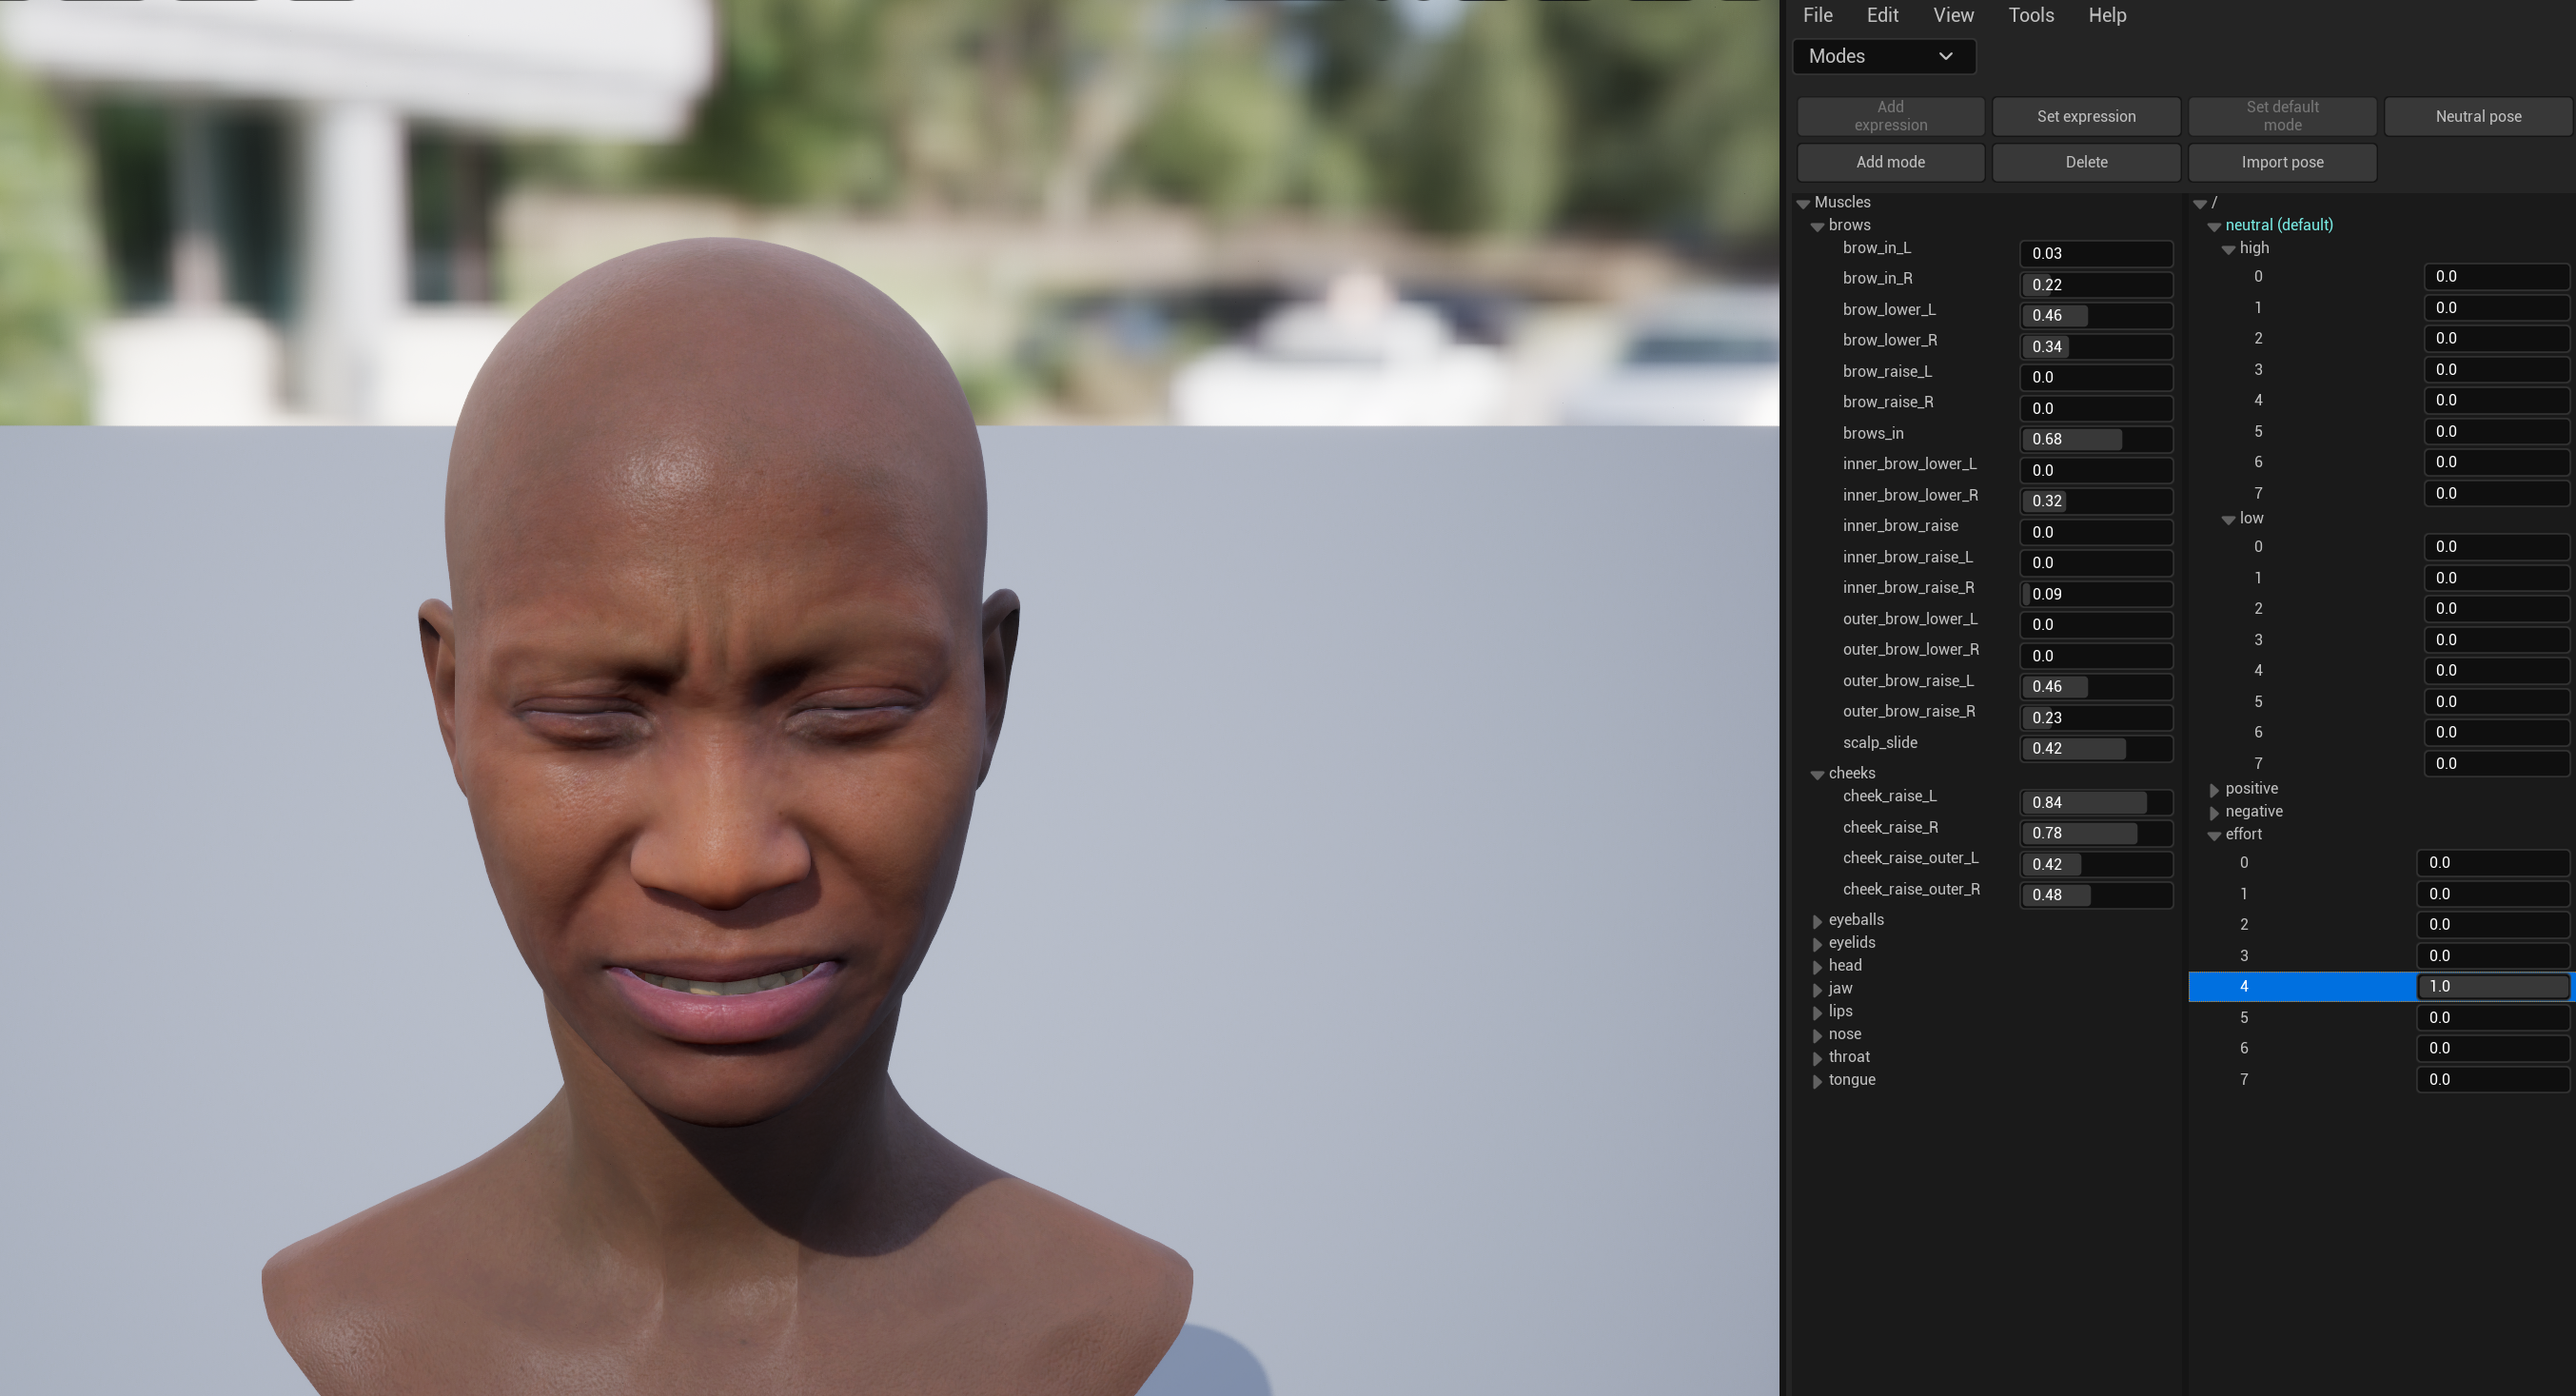Viewport: 2576px width, 1396px height.
Task: Click the Neutral pose button
Action: point(2477,116)
